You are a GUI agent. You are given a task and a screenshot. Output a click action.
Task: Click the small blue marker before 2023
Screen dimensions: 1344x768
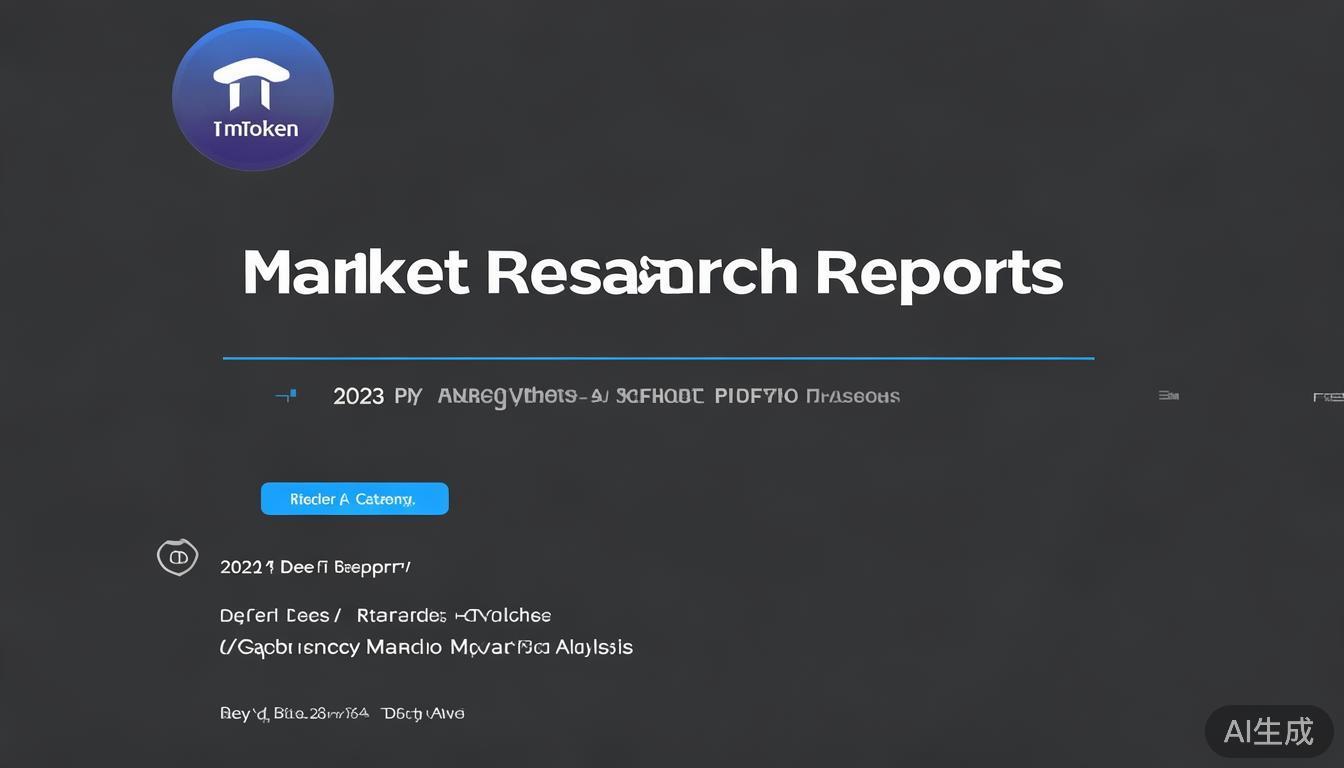coord(285,396)
